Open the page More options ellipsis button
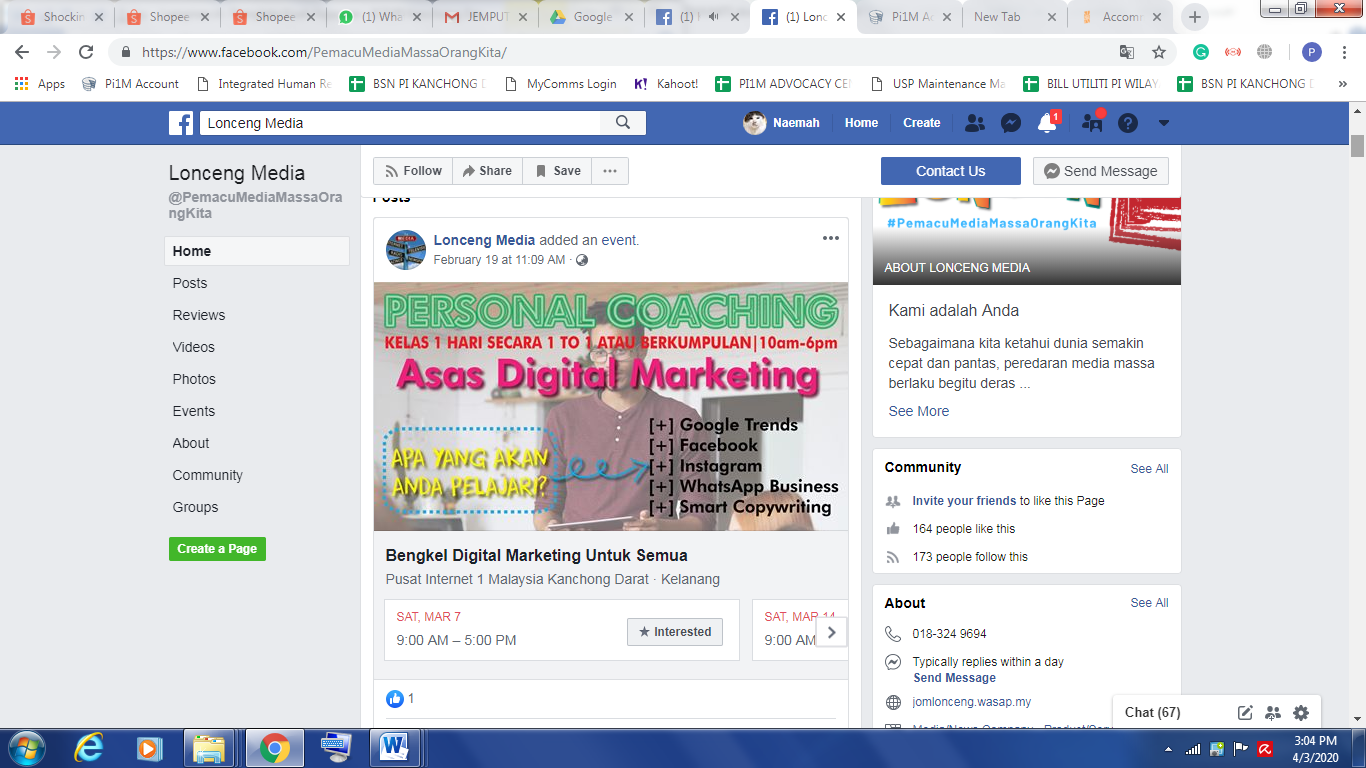Screen dimensions: 1366x768 coord(610,171)
